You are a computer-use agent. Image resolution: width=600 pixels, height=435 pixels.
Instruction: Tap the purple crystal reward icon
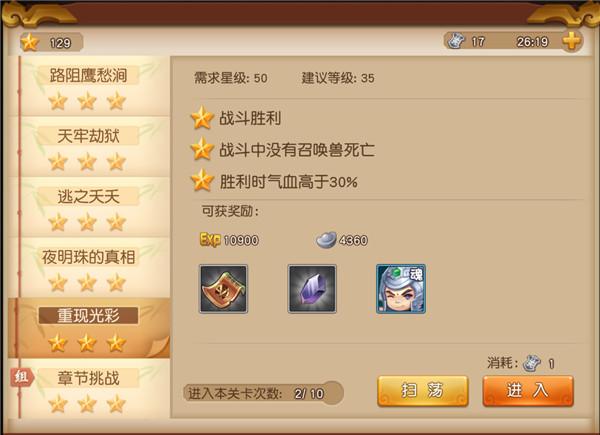pyautogui.click(x=312, y=289)
